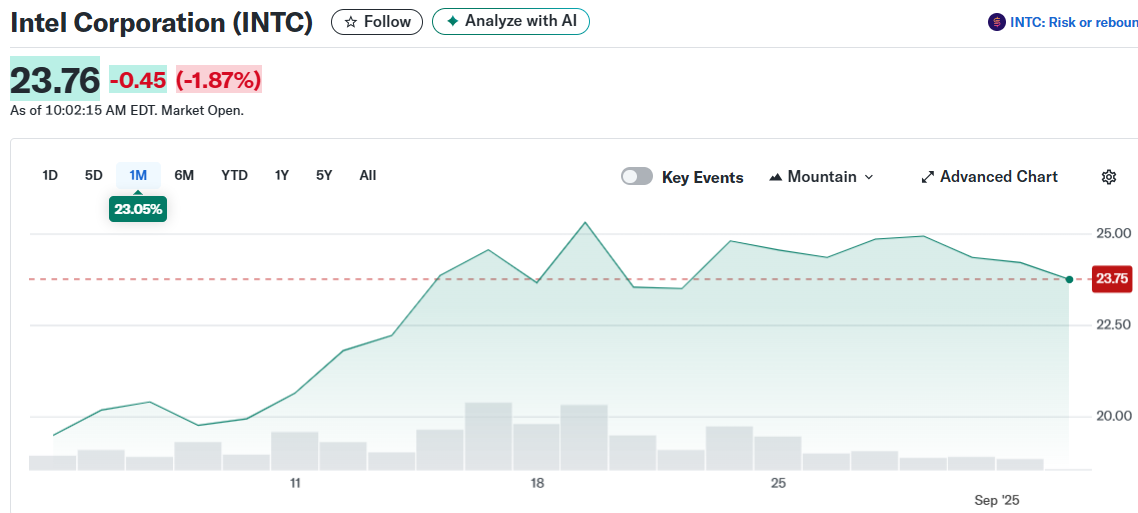
Task: Click the date label 18 on x-axis
Action: click(537, 483)
